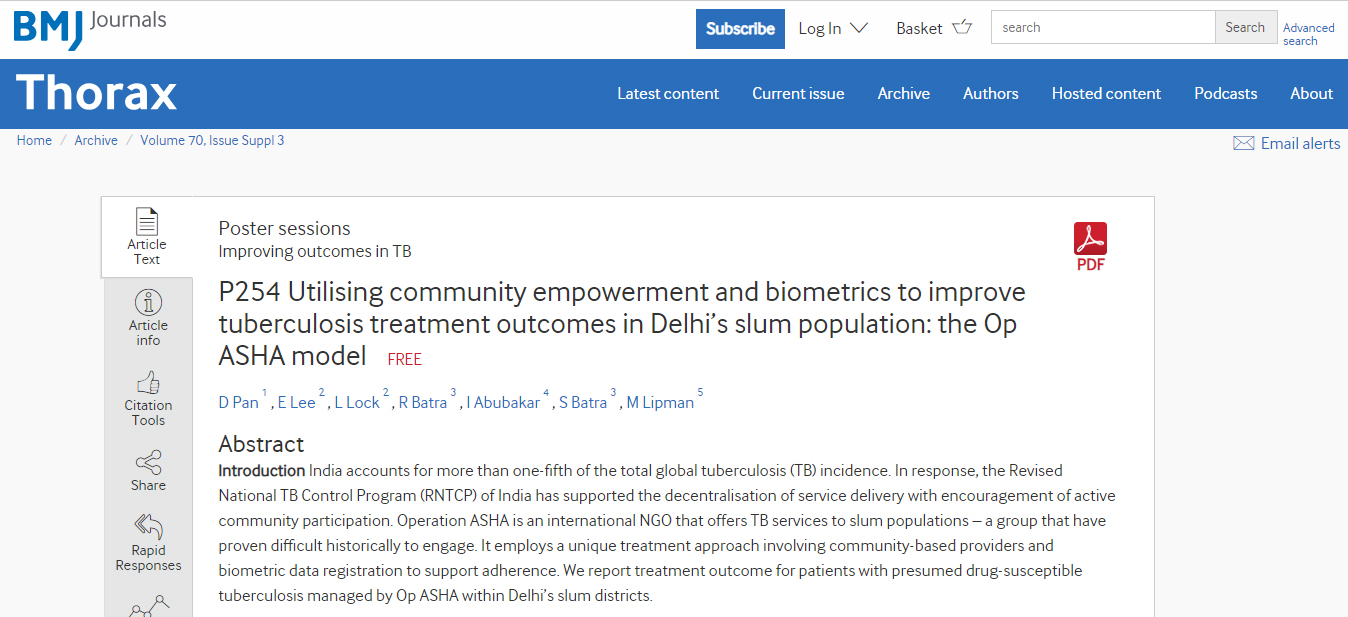Viewport: 1348px width, 617px height.
Task: Click the Share icon in sidebar
Action: coord(148,462)
